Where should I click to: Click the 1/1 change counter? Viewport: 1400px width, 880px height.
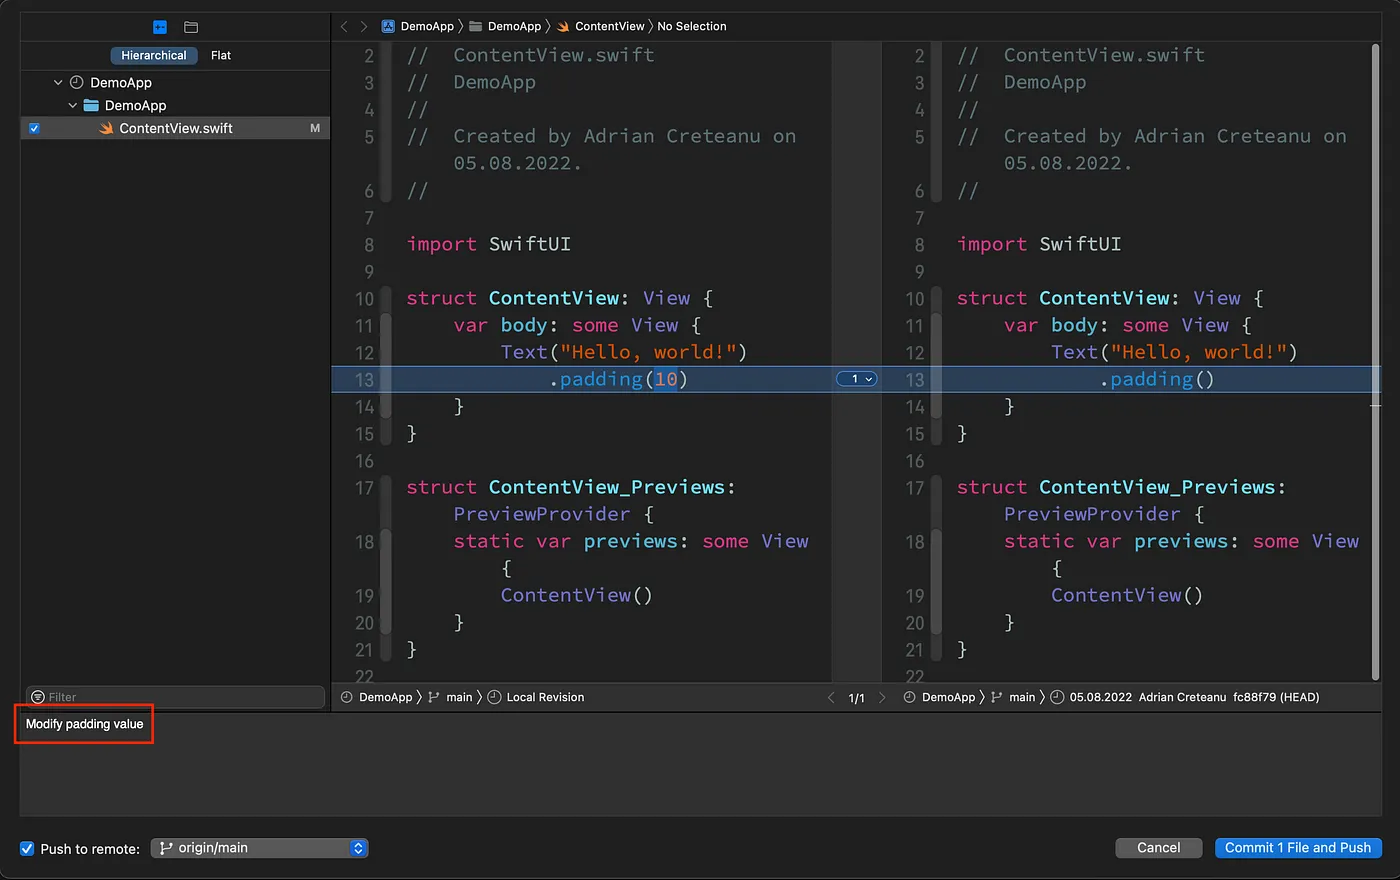pyautogui.click(x=856, y=698)
